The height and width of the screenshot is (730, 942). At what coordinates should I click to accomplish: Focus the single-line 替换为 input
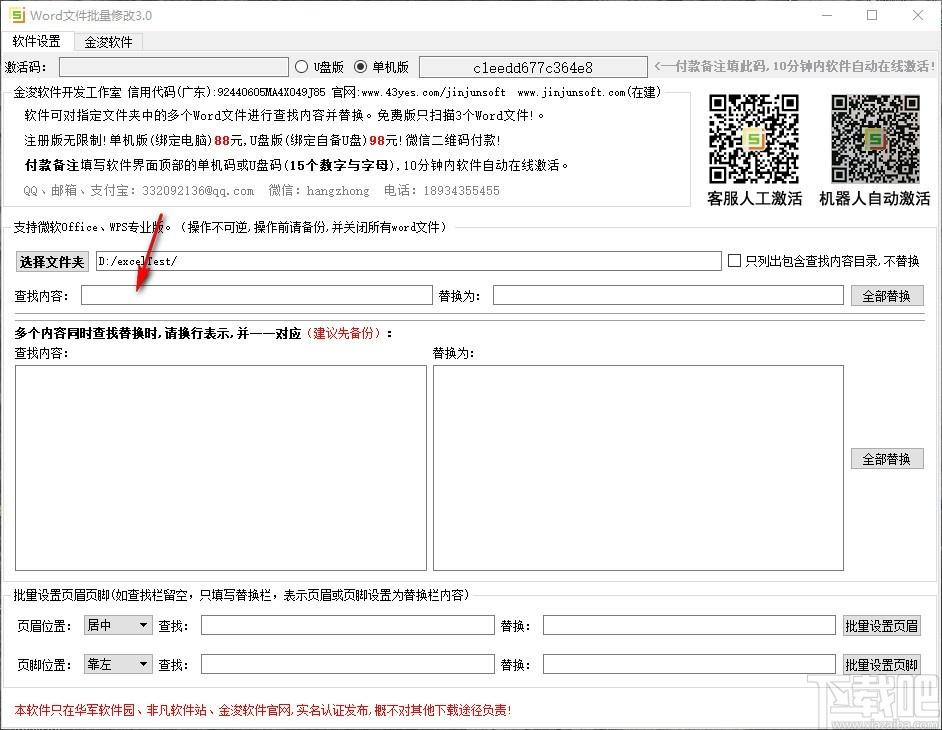pyautogui.click(x=668, y=295)
